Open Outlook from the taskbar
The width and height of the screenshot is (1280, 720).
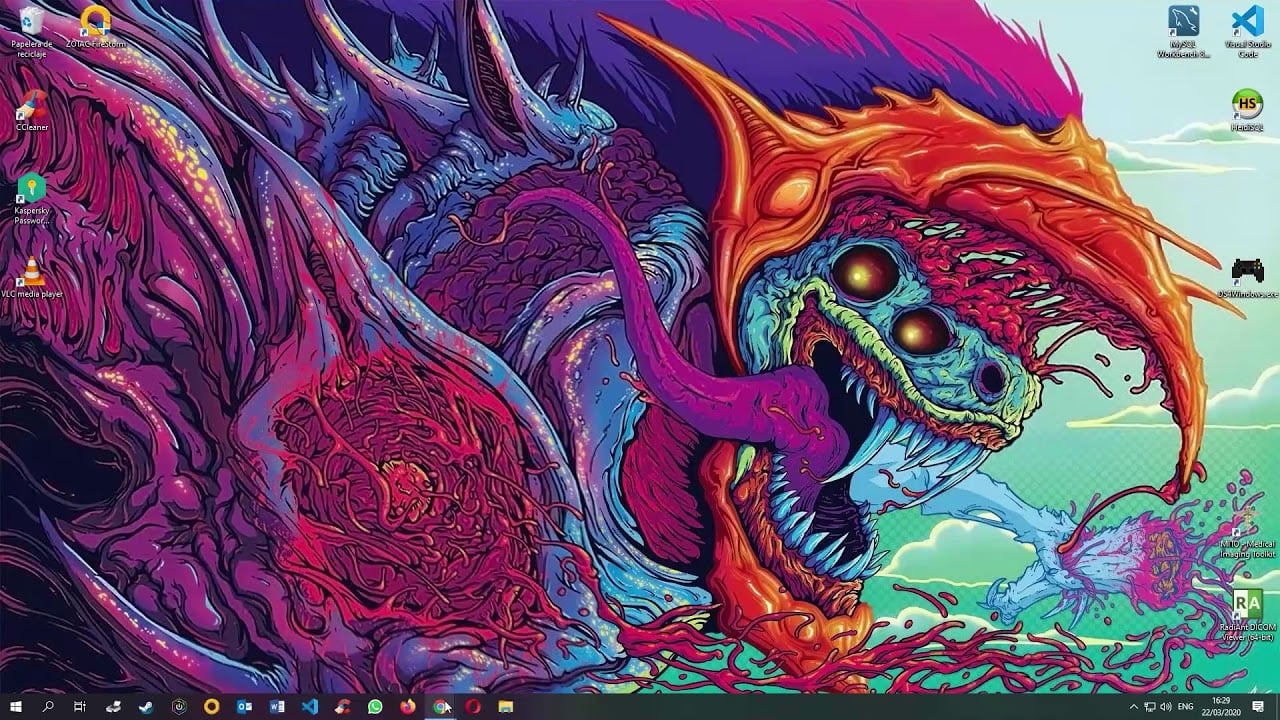point(244,706)
